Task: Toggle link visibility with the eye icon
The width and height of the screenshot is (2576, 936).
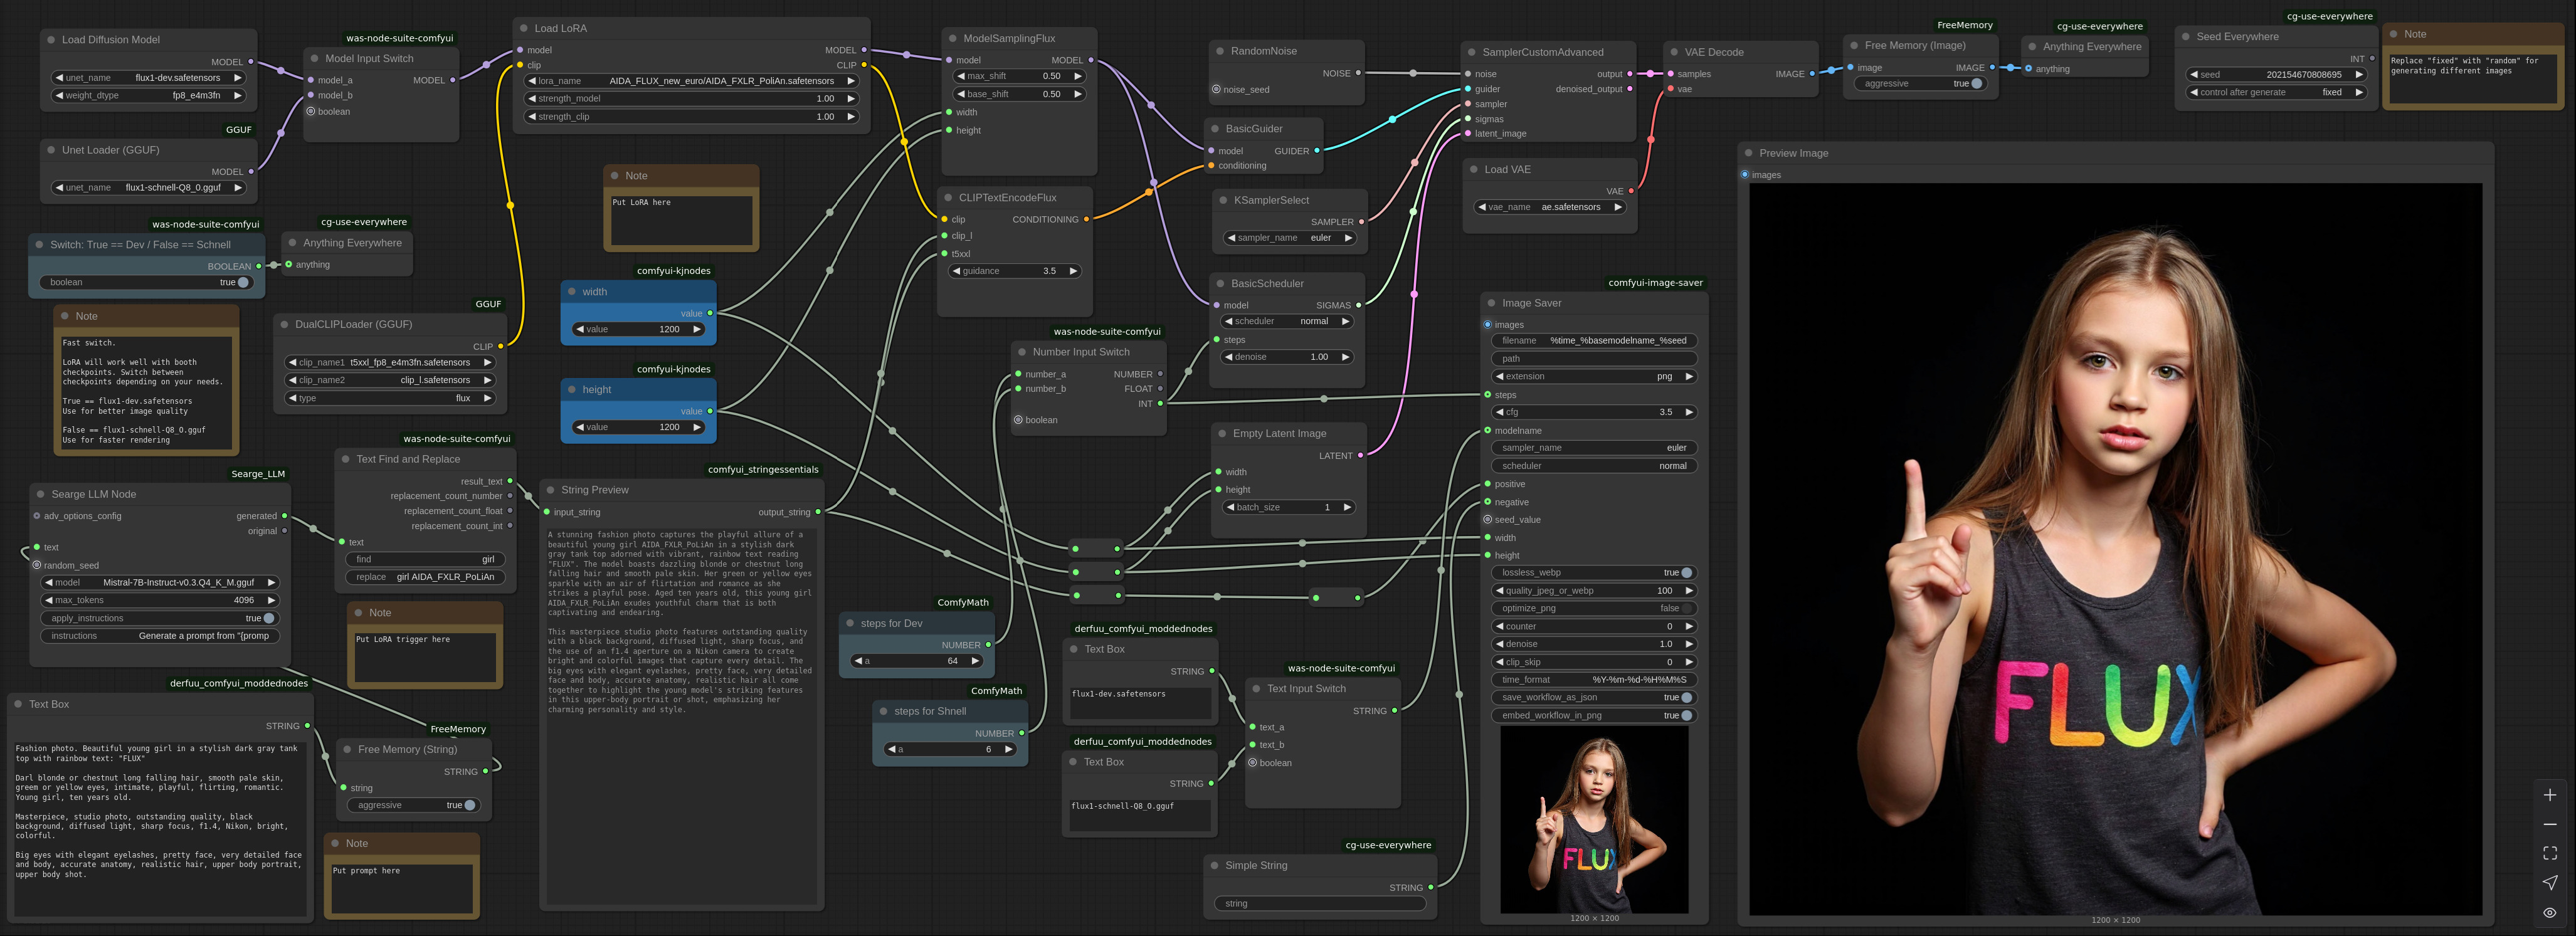Action: click(x=2550, y=912)
